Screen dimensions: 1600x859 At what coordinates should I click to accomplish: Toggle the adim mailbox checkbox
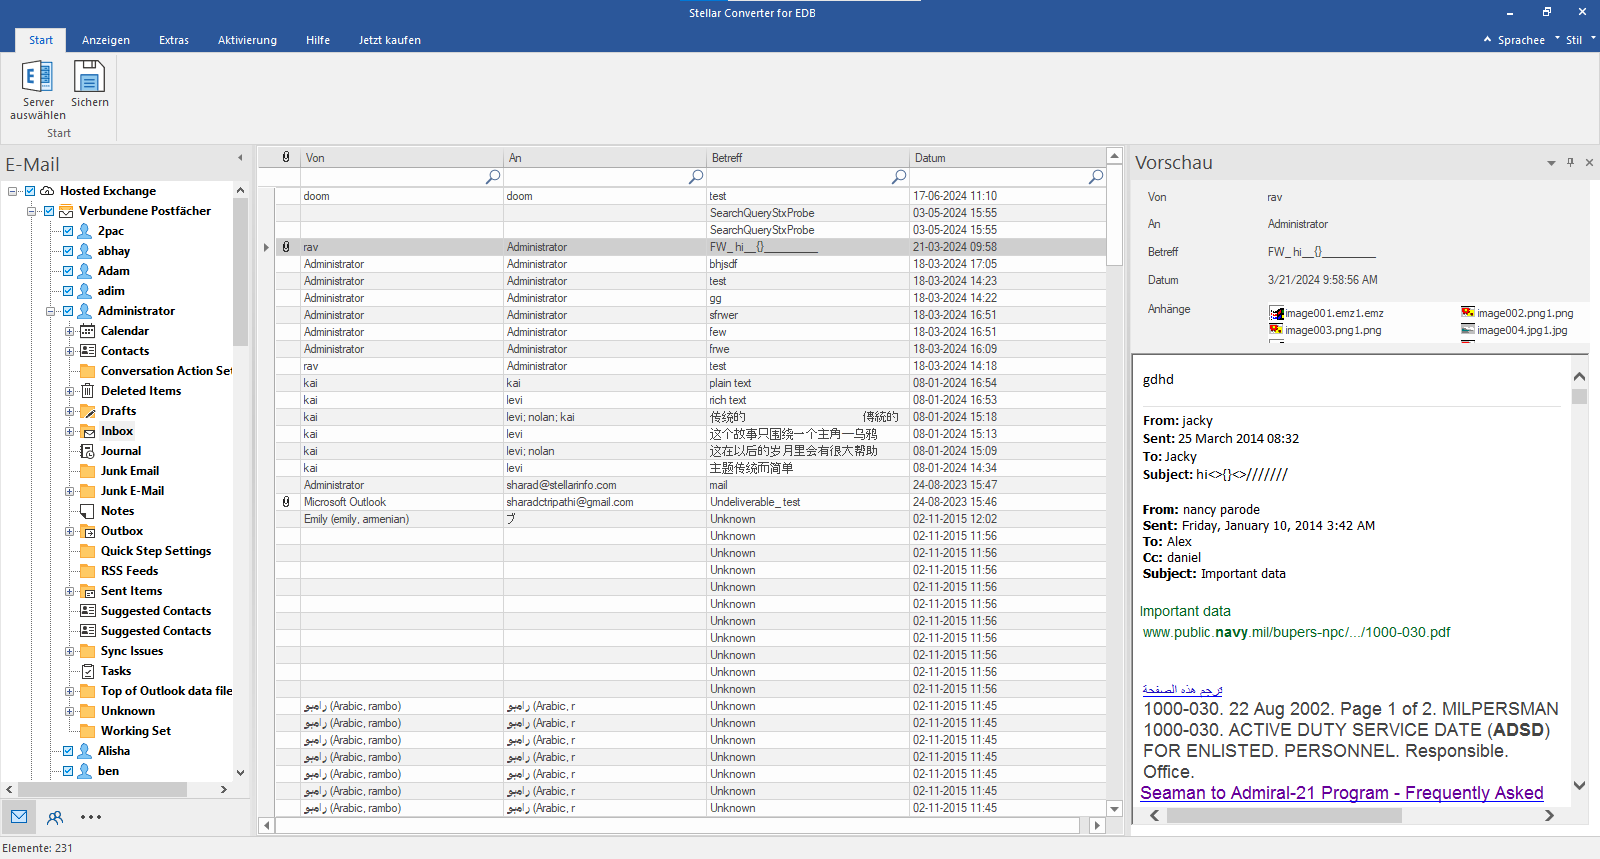[x=68, y=291]
